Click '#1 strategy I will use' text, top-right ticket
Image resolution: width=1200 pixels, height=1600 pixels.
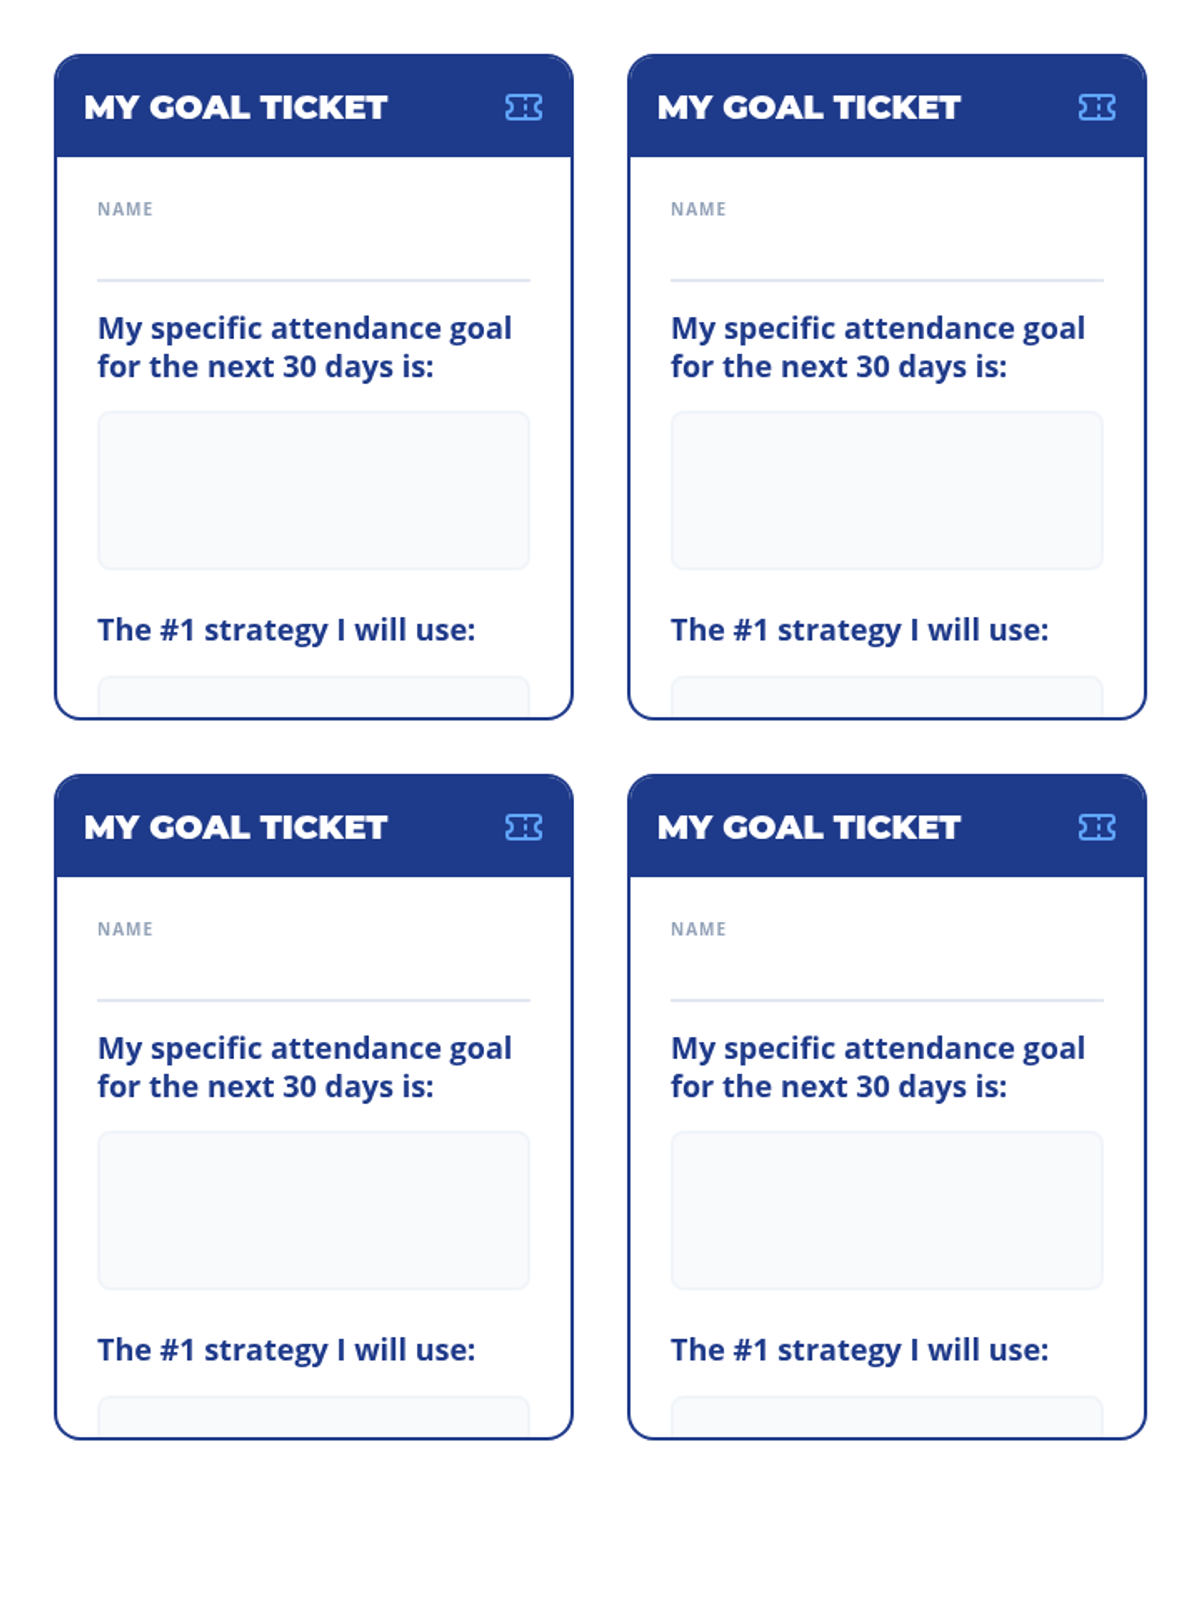point(890,630)
